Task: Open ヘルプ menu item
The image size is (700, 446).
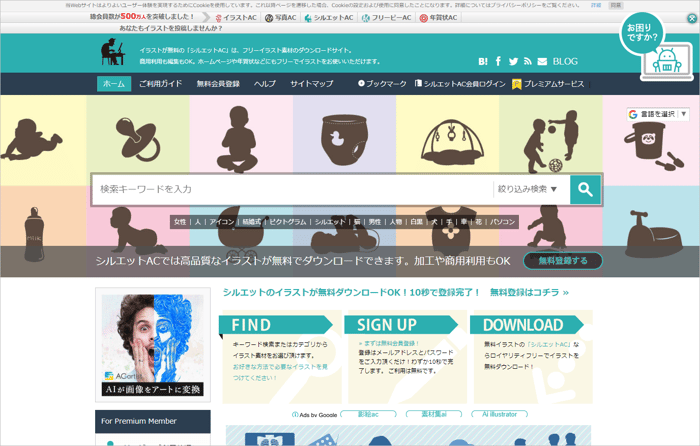Action: (265, 83)
